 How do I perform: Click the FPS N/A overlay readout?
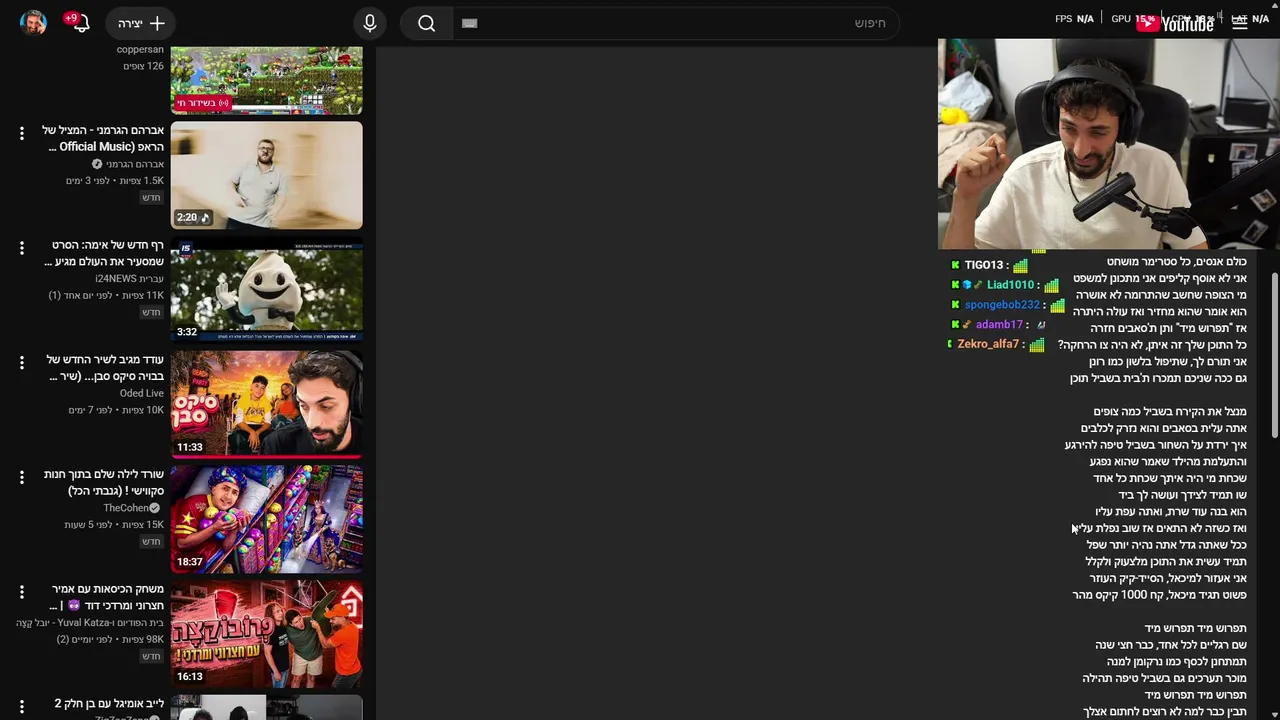pyautogui.click(x=1074, y=19)
